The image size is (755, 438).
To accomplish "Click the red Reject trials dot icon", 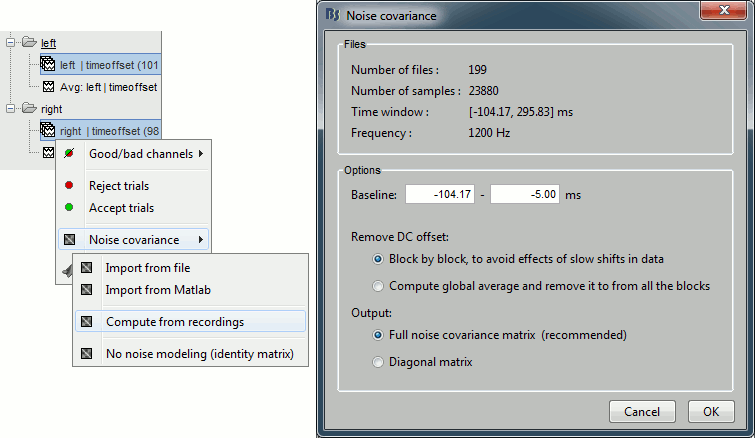I will 68,186.
